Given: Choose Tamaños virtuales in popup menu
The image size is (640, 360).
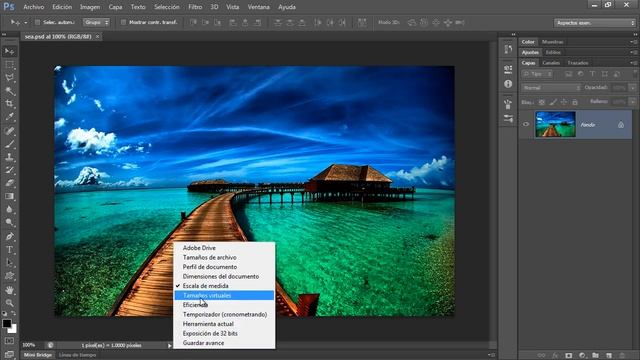Looking at the screenshot, I should [224, 295].
